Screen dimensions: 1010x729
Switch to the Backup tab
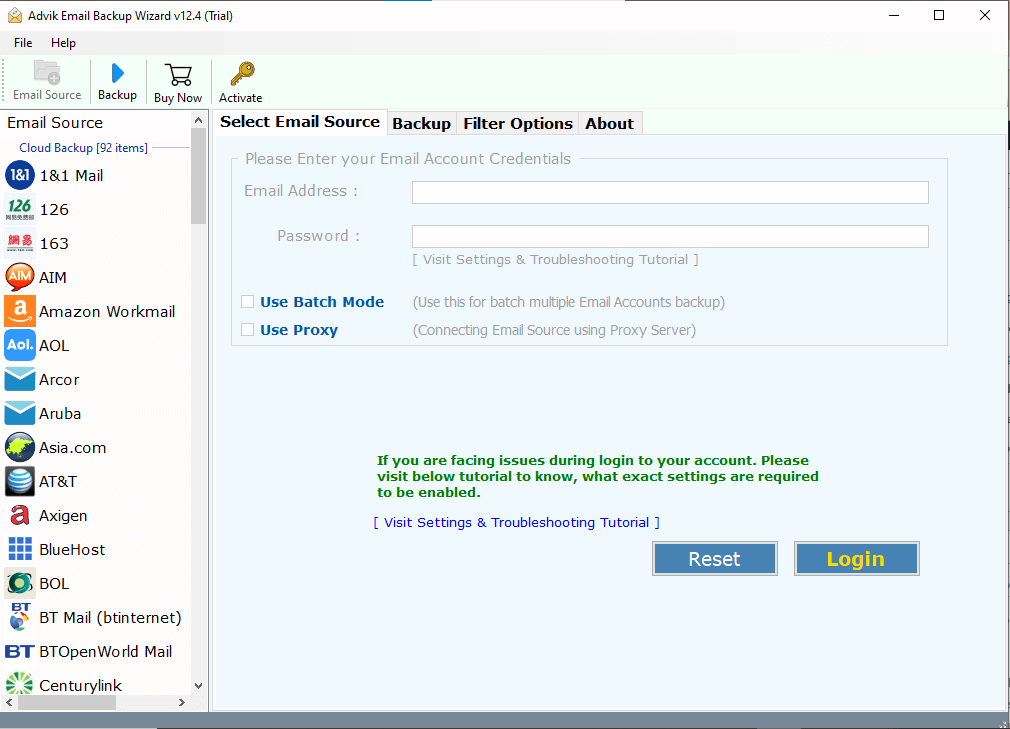point(421,124)
